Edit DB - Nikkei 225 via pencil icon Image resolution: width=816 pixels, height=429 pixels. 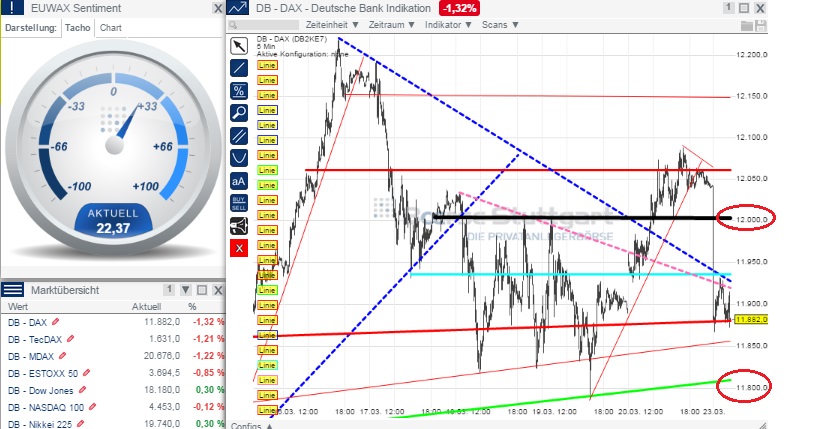click(x=80, y=424)
